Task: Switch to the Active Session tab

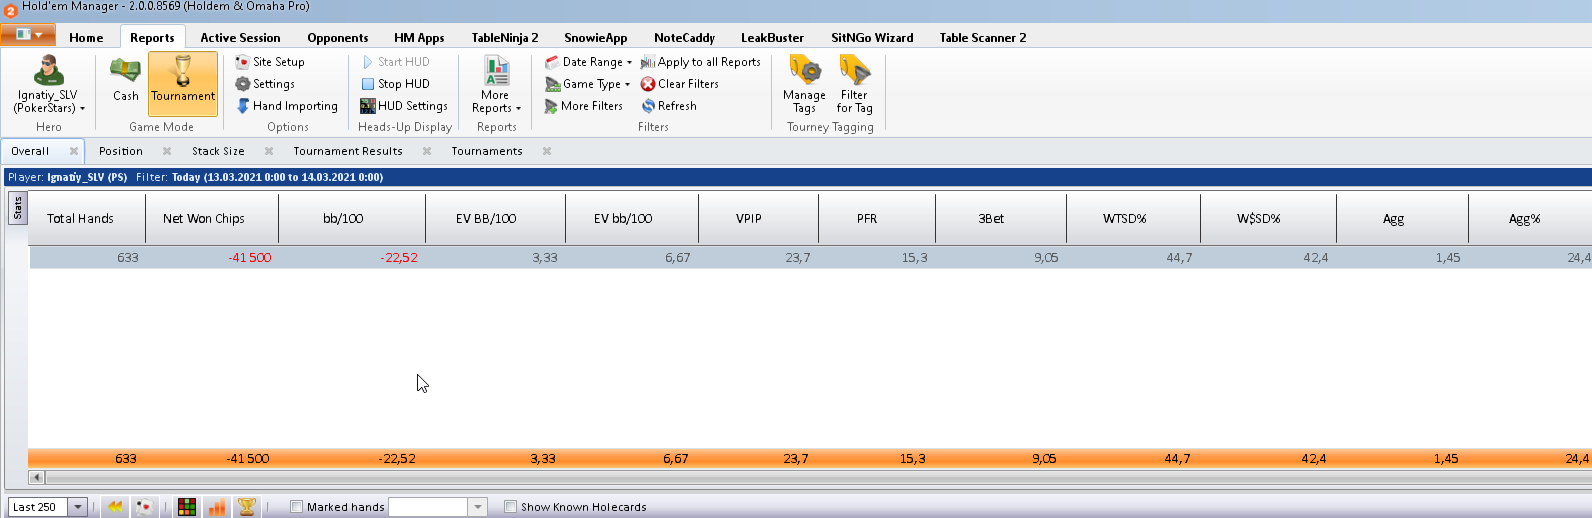Action: 240,38
